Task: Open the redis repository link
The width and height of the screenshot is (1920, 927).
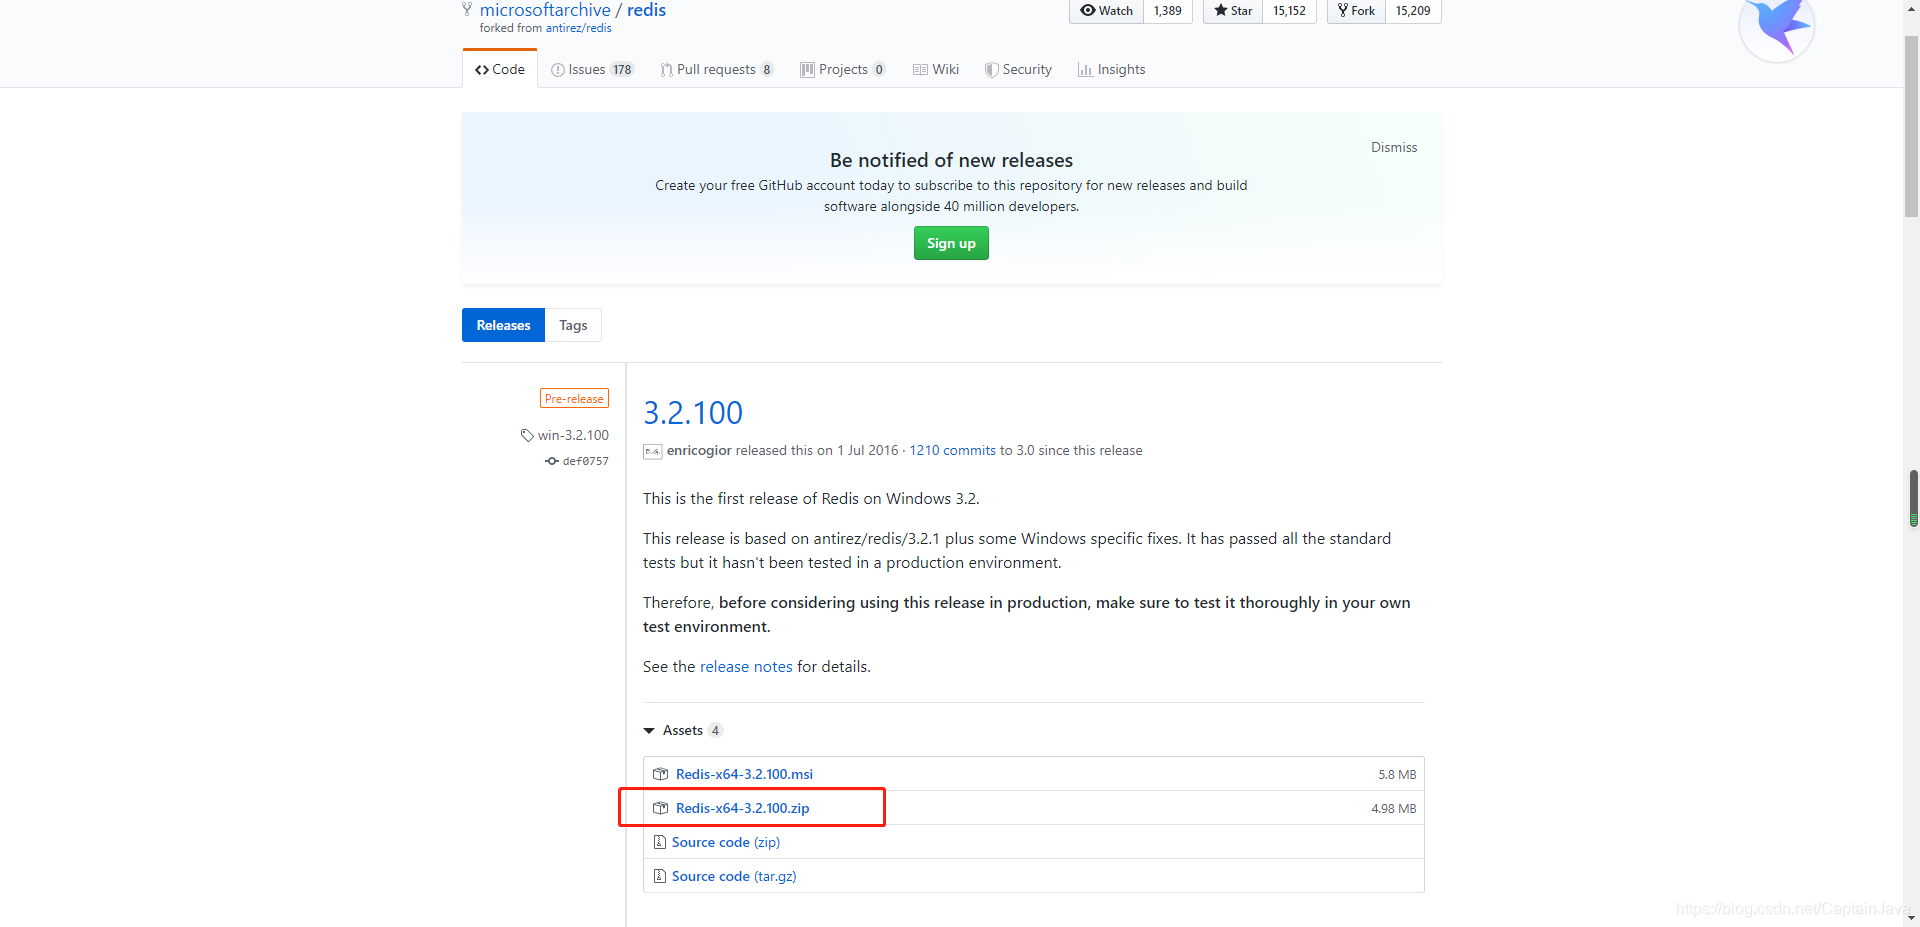Action: tap(646, 10)
